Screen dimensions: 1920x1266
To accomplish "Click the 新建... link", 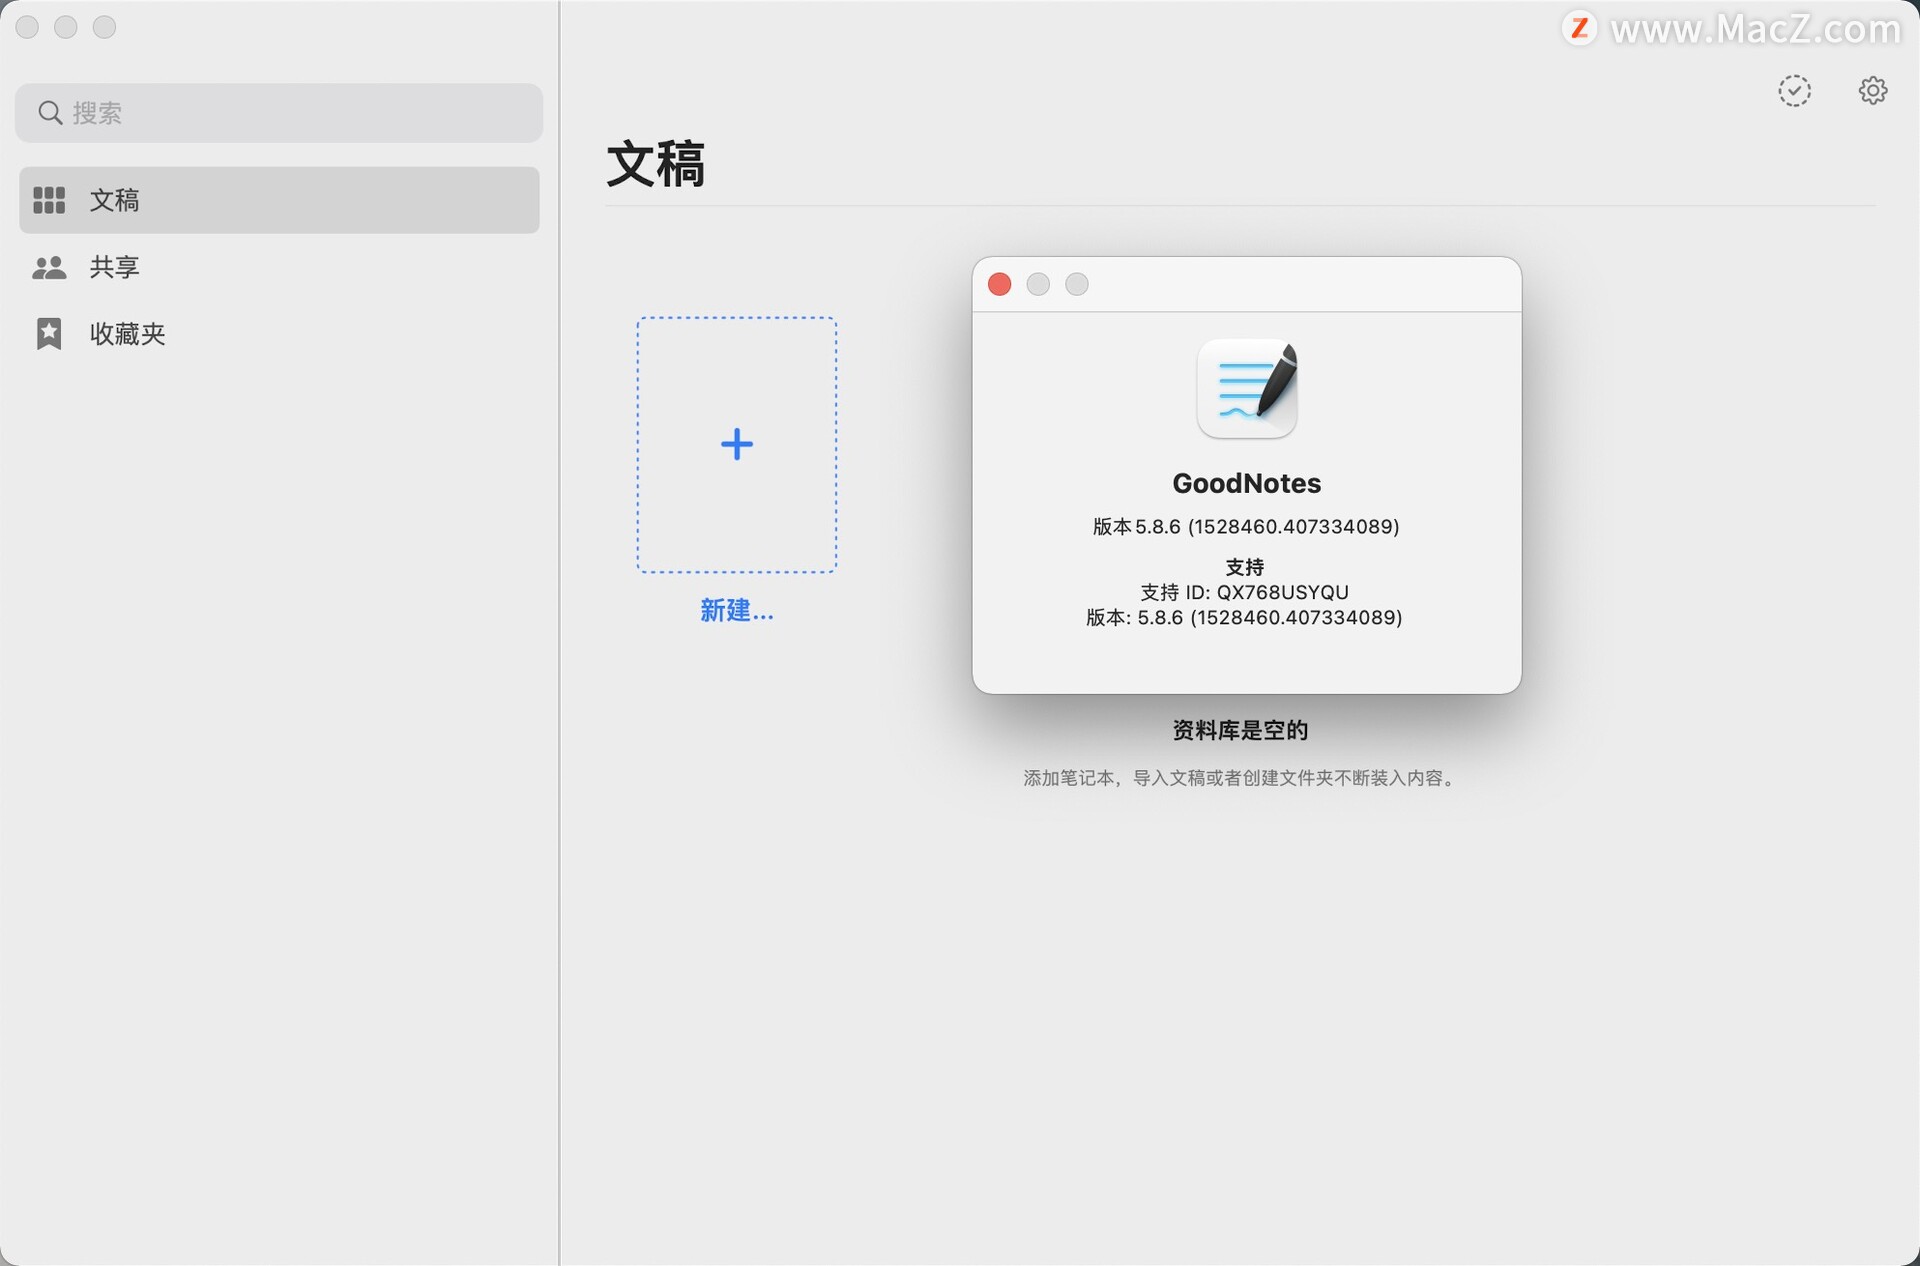I will 737,610.
